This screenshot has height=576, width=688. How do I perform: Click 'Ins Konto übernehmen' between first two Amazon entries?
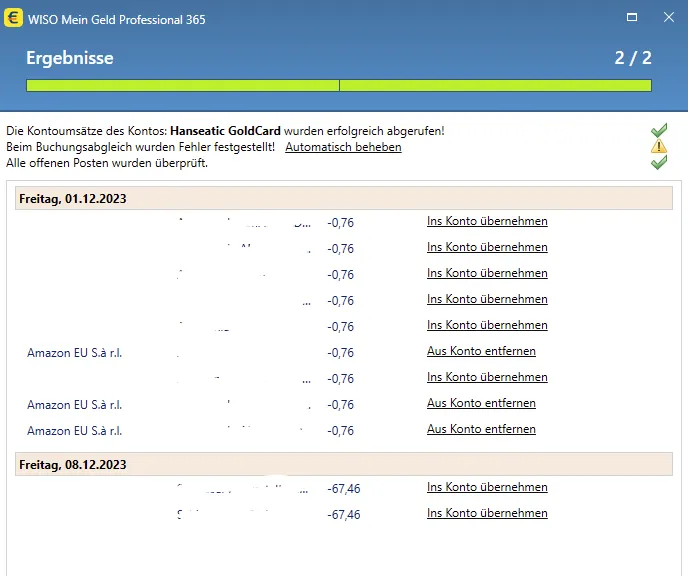tap(487, 377)
